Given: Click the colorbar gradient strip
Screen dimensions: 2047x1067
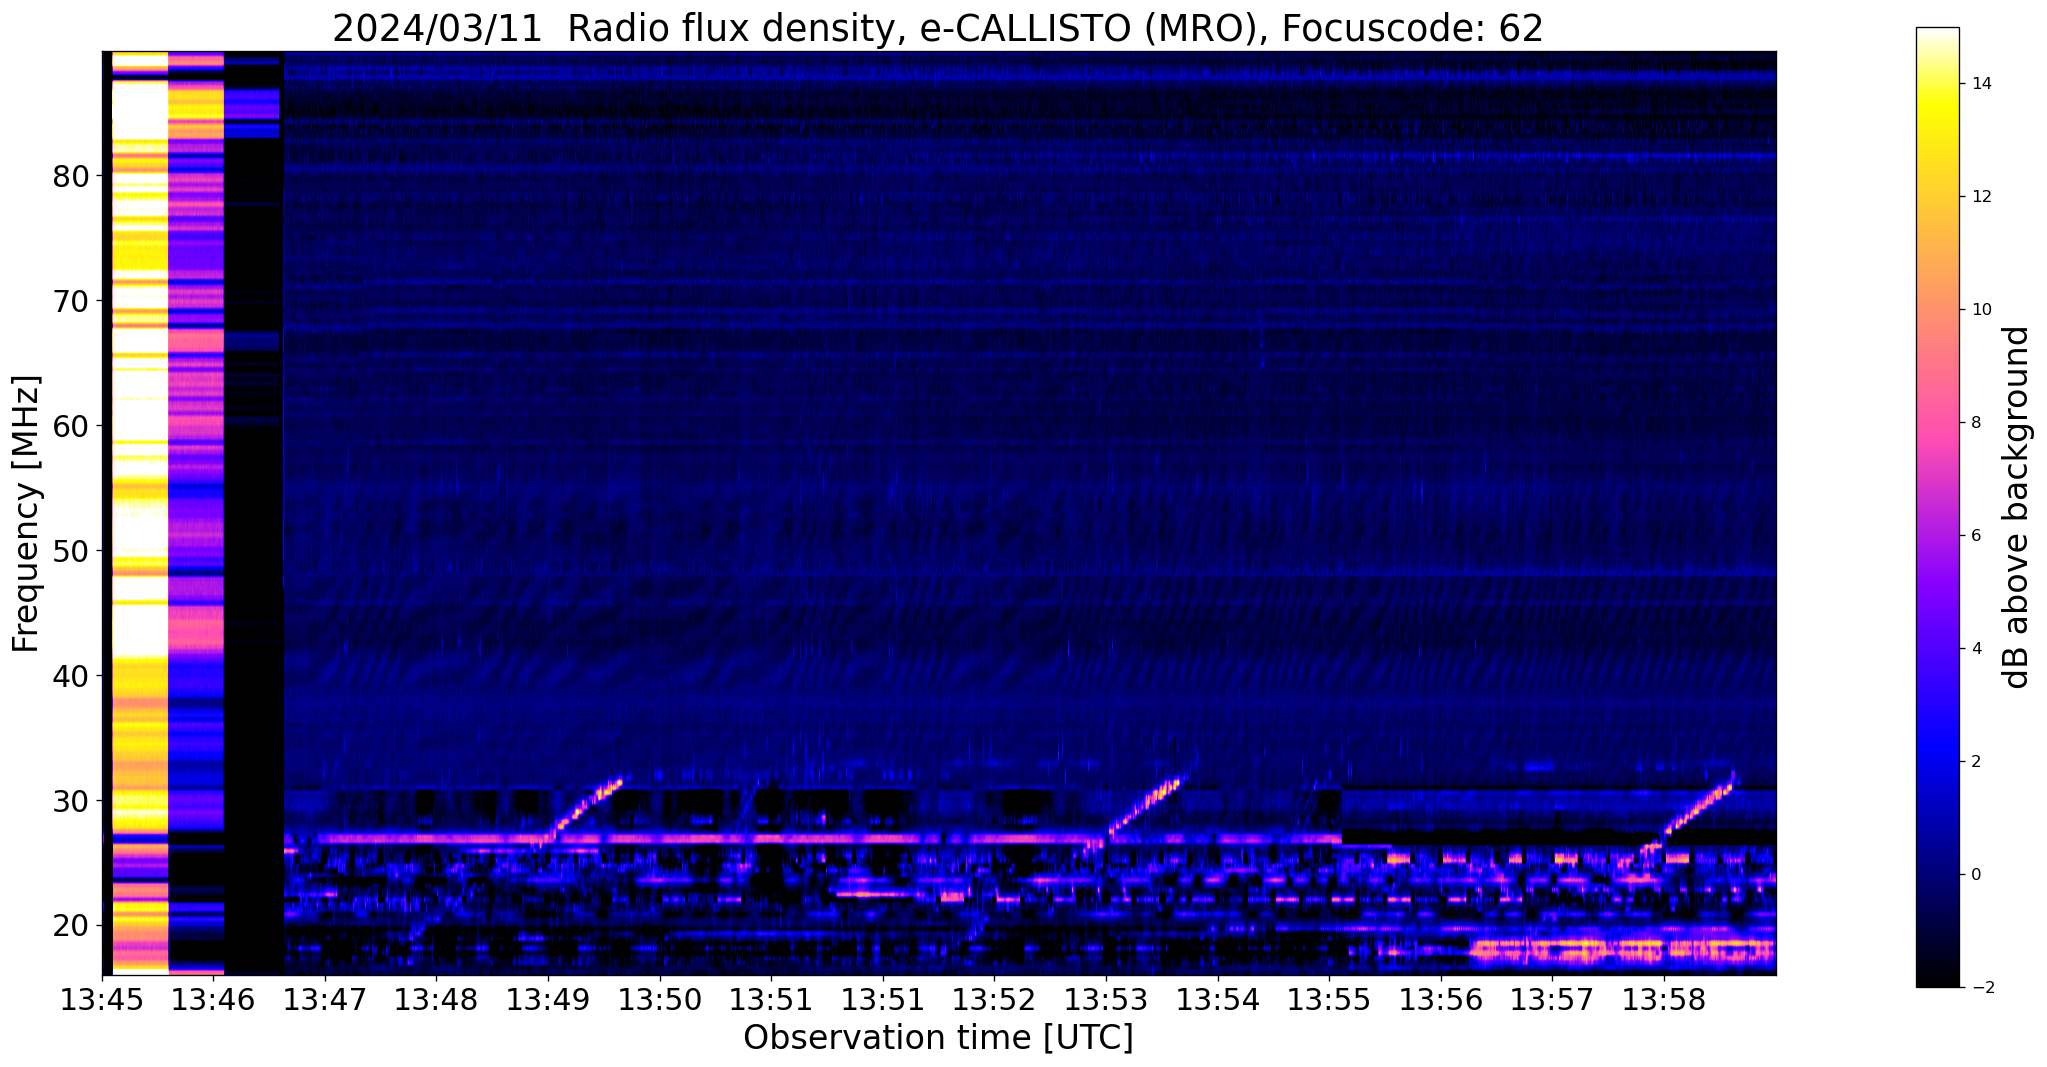Looking at the screenshot, I should [x=1938, y=507].
